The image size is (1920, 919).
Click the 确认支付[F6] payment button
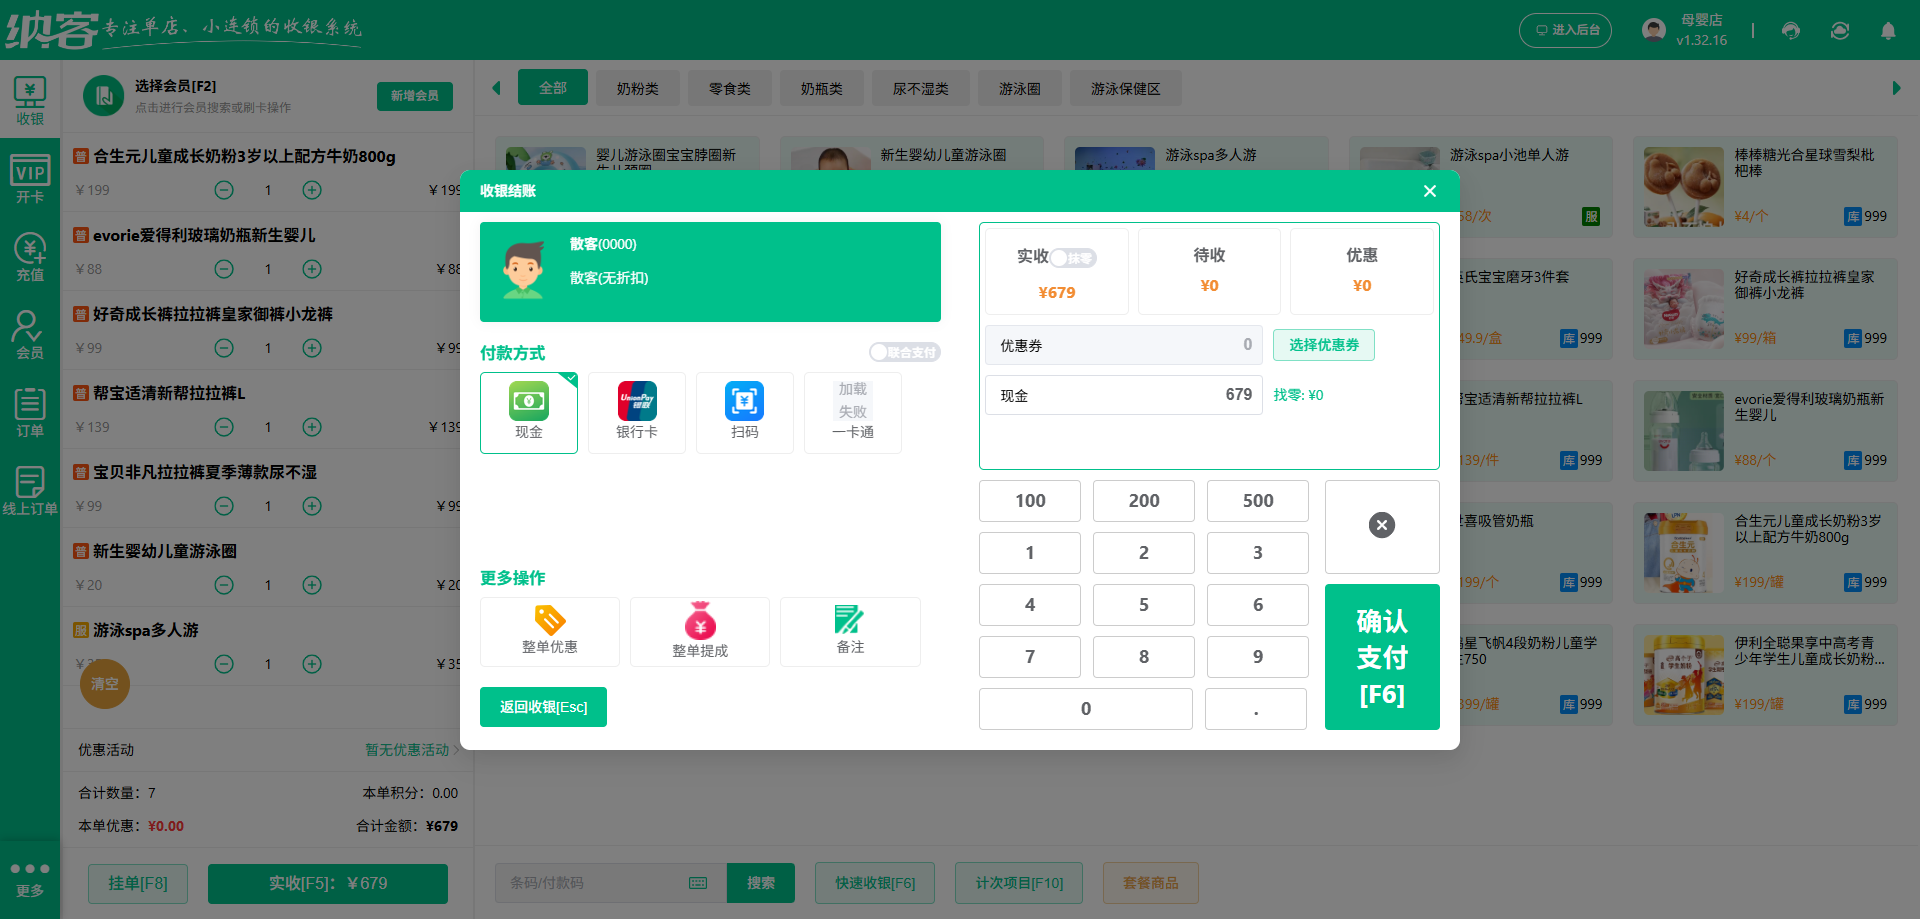pyautogui.click(x=1382, y=657)
